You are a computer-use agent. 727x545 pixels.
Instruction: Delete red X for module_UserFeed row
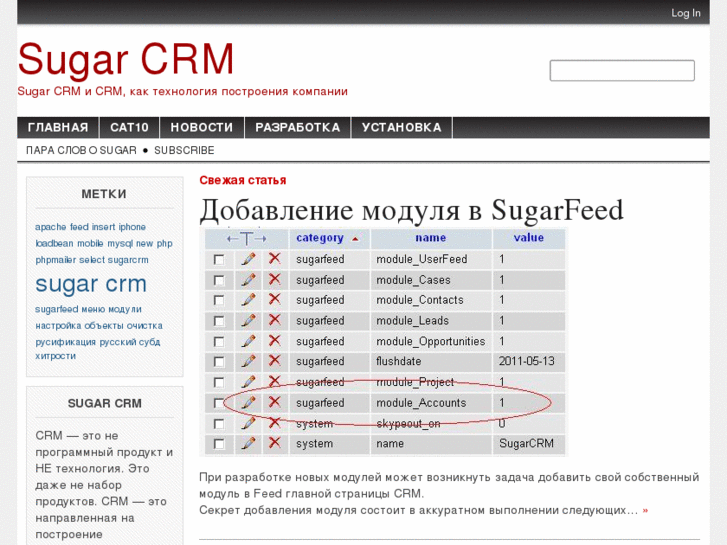pyautogui.click(x=274, y=258)
